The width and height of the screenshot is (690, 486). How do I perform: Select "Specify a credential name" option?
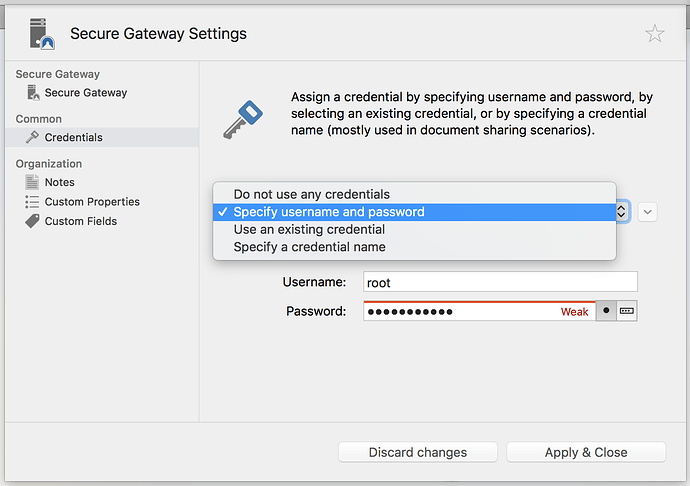point(309,247)
